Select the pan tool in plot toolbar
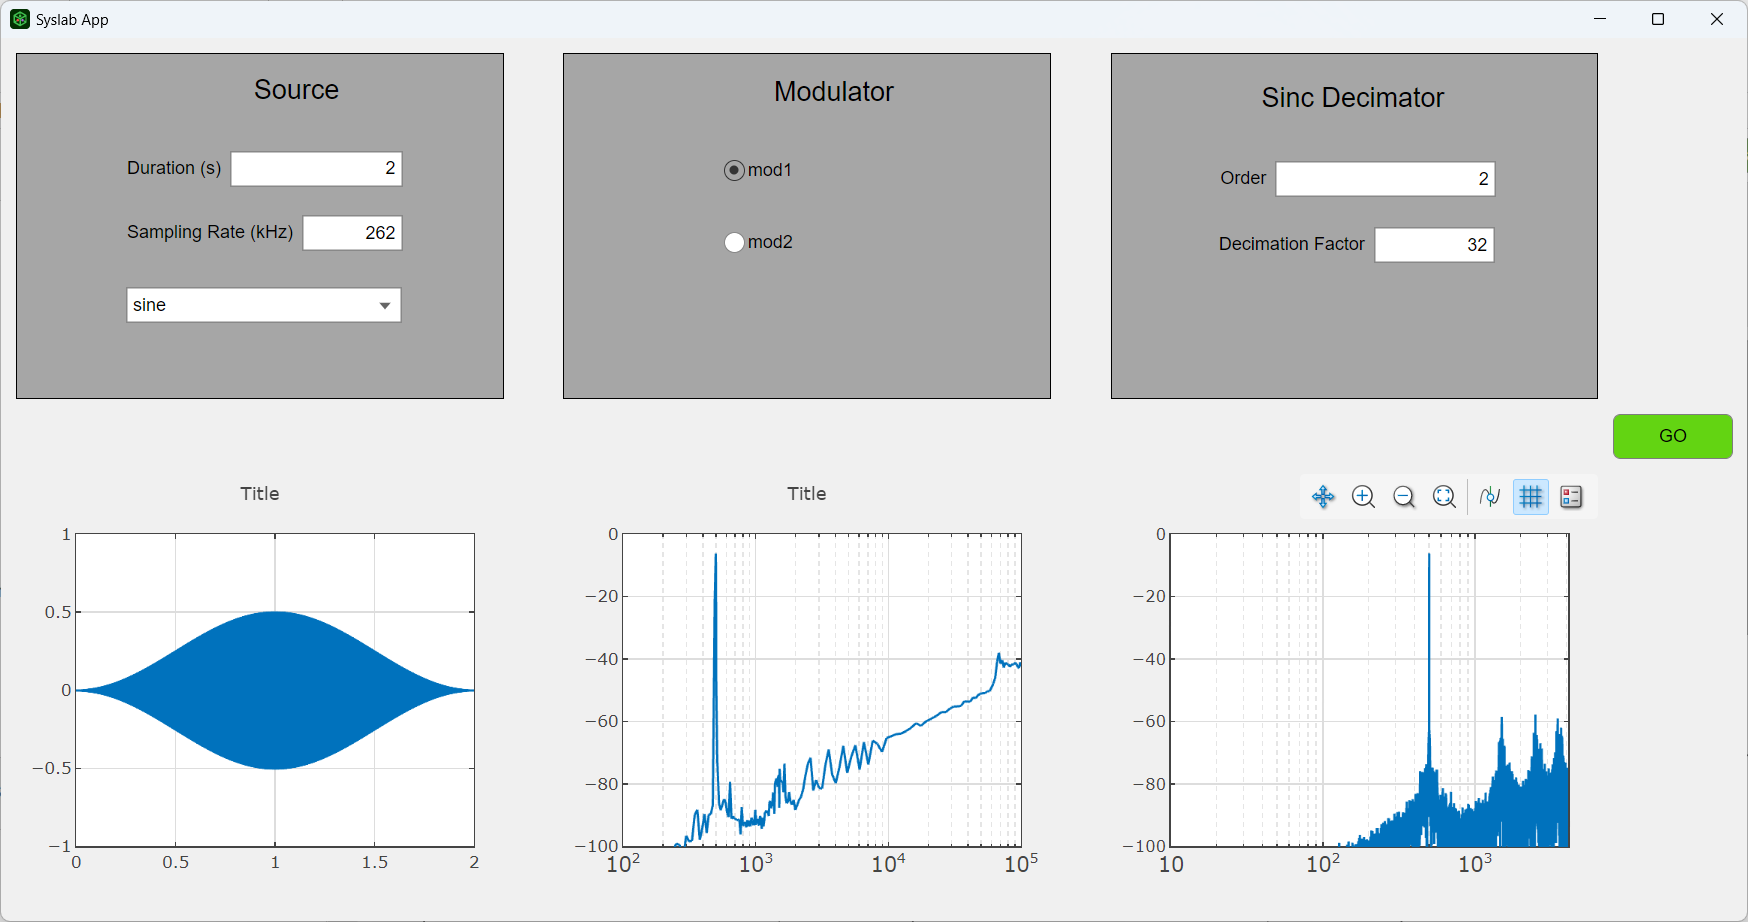The image size is (1748, 922). pyautogui.click(x=1323, y=497)
